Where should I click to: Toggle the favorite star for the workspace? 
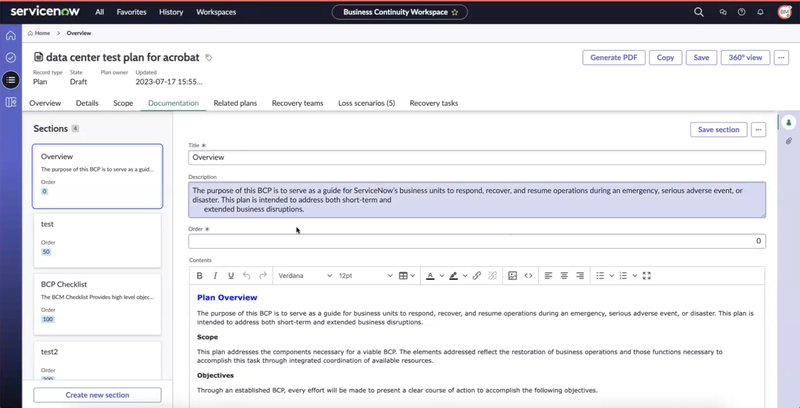click(x=455, y=12)
